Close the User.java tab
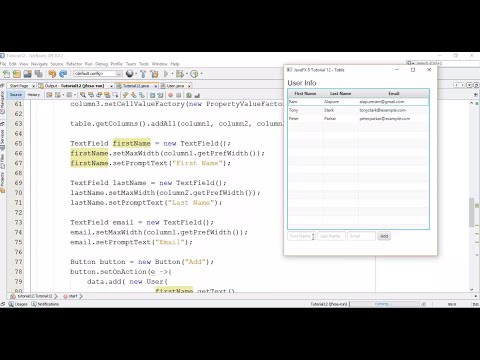 point(189,86)
